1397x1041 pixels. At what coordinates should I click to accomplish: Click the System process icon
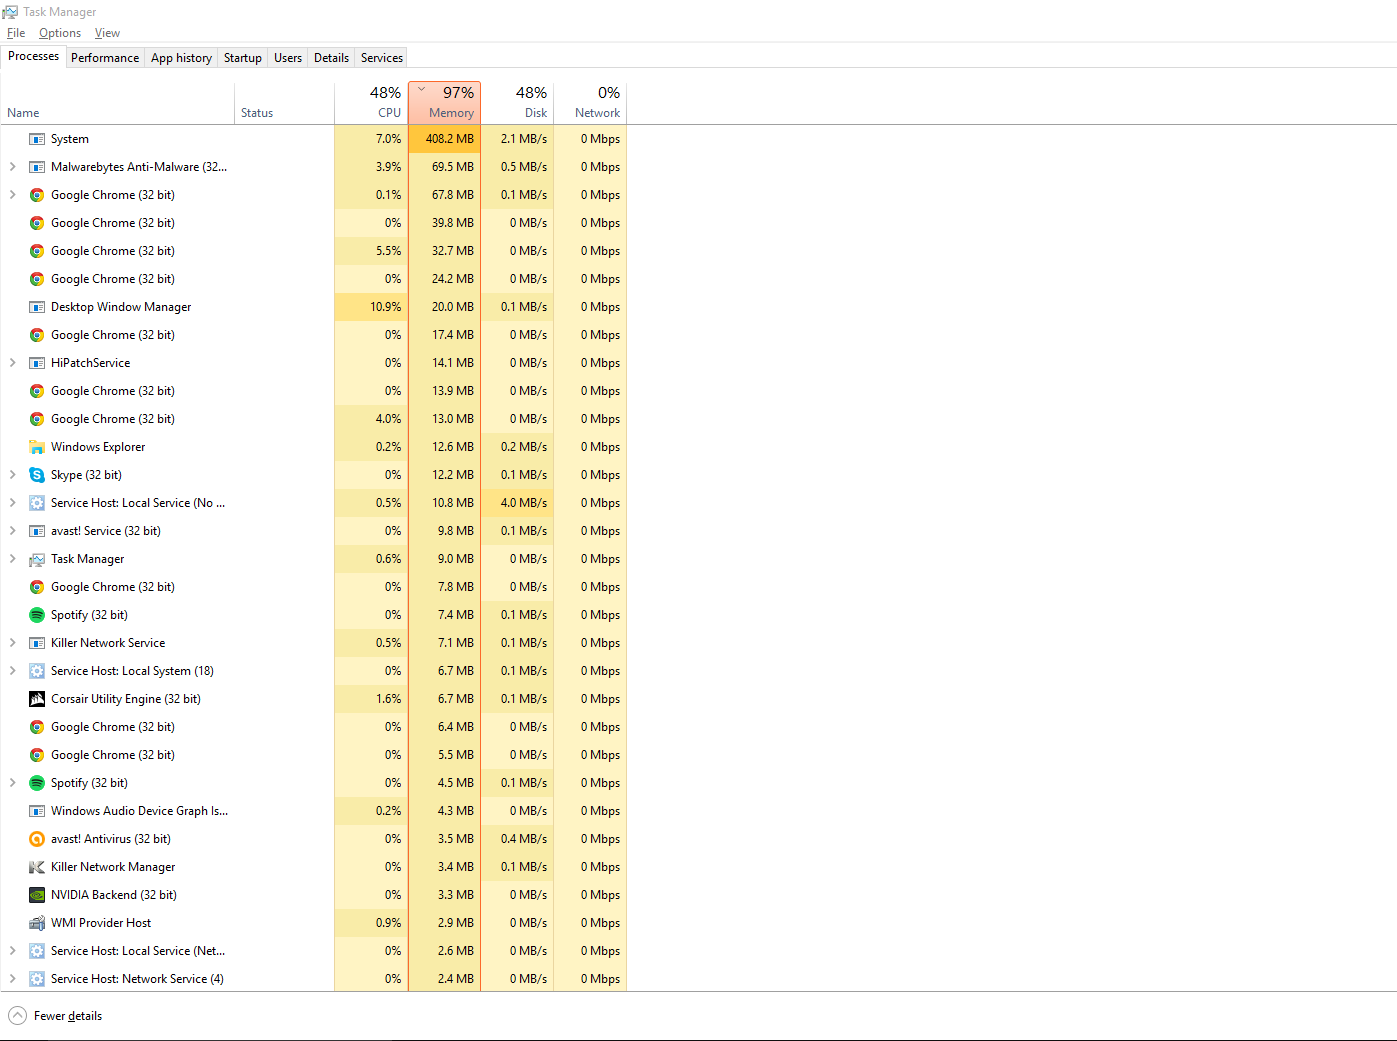pyautogui.click(x=37, y=139)
